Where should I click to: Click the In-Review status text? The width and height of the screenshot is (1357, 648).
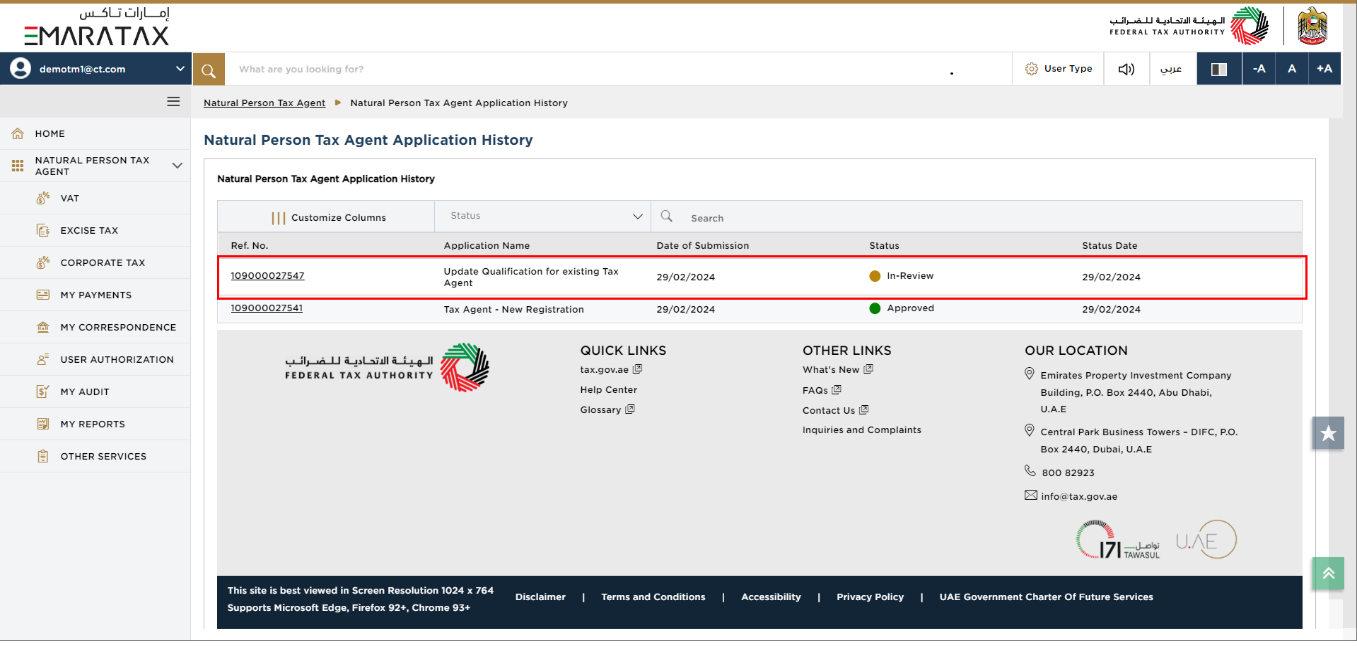click(x=910, y=276)
